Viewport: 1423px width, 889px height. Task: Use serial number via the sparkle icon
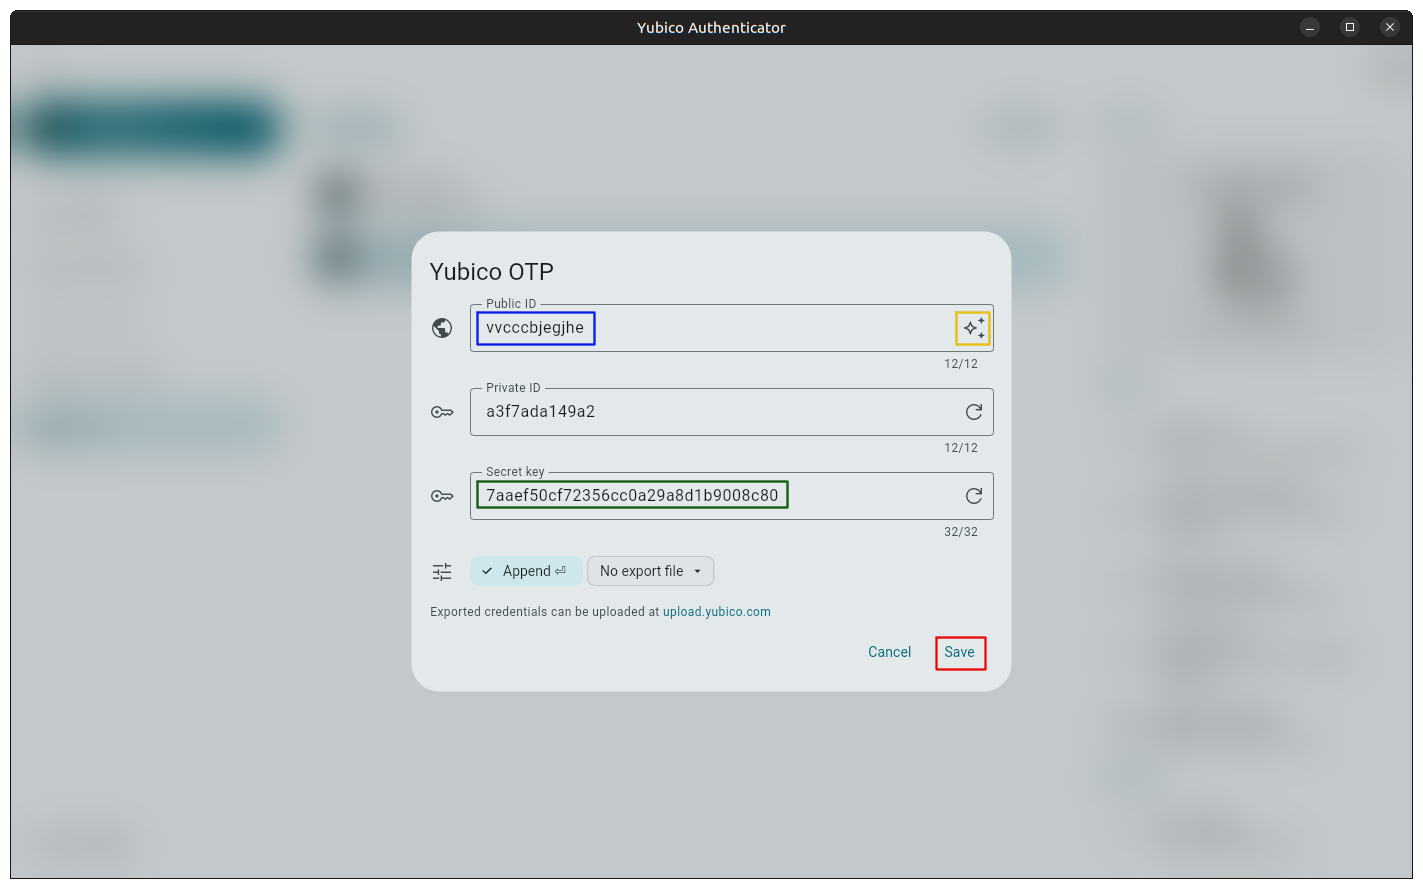click(x=973, y=328)
